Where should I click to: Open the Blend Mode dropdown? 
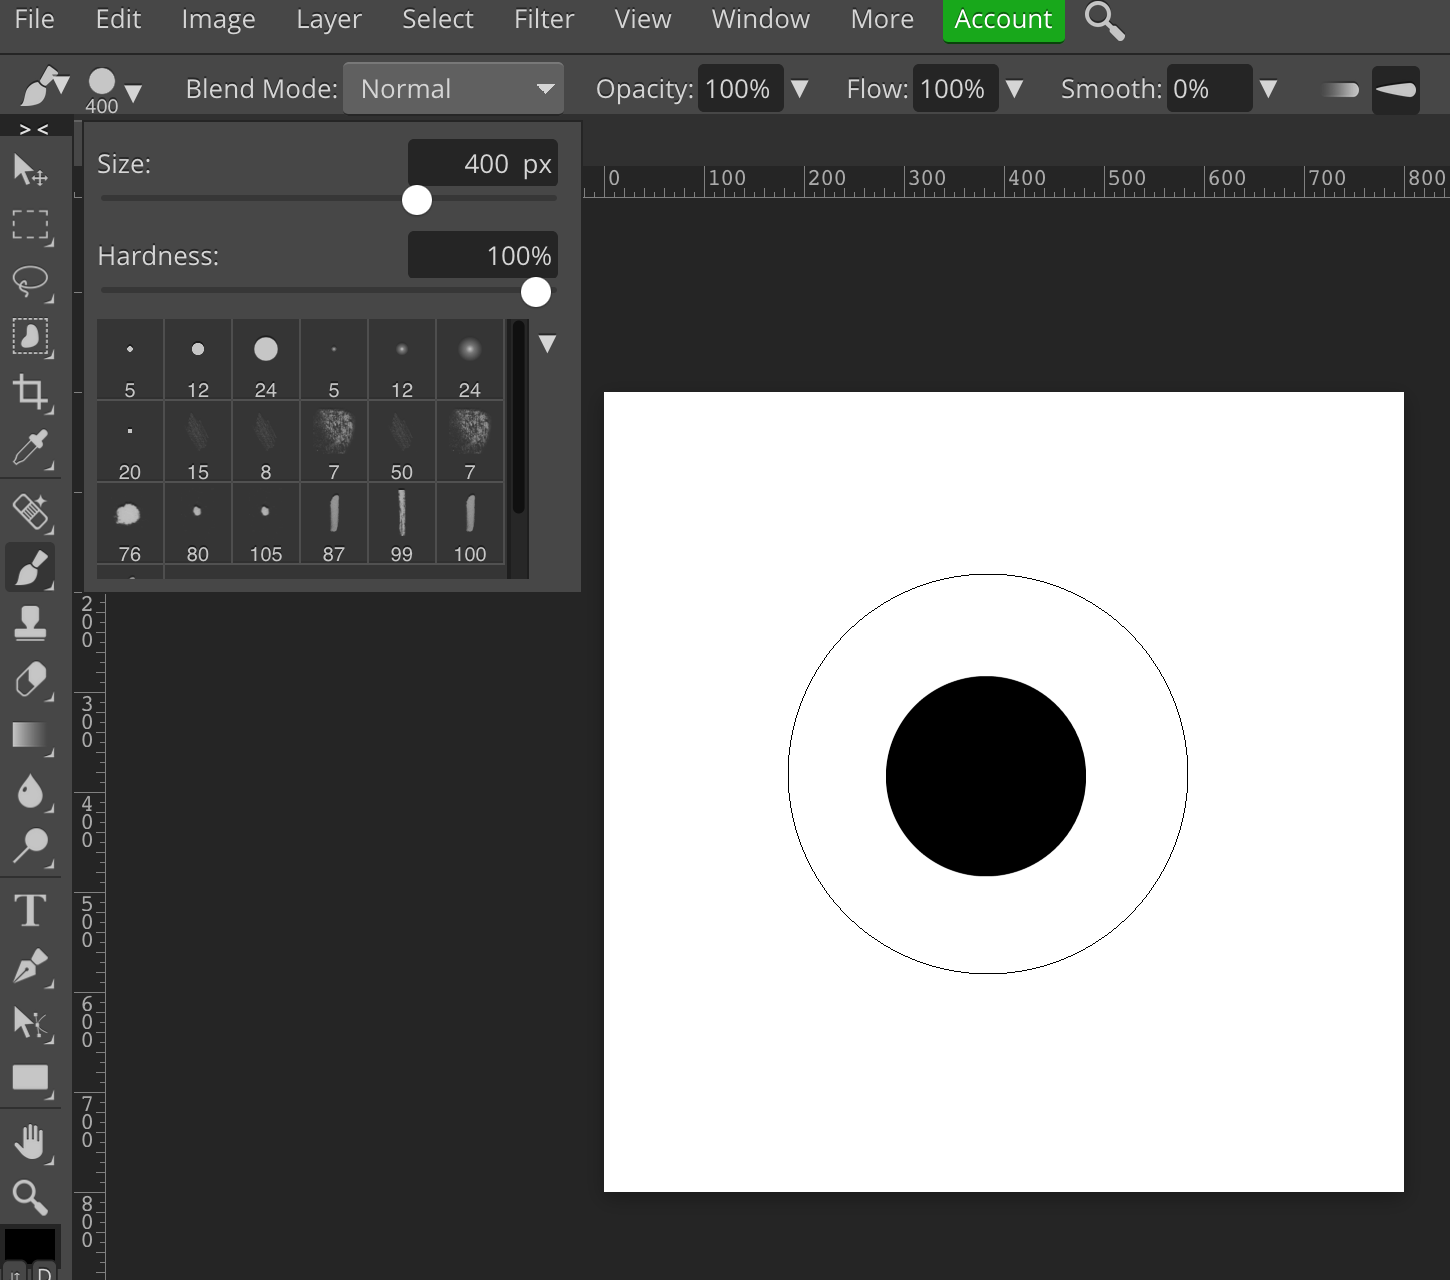(453, 88)
